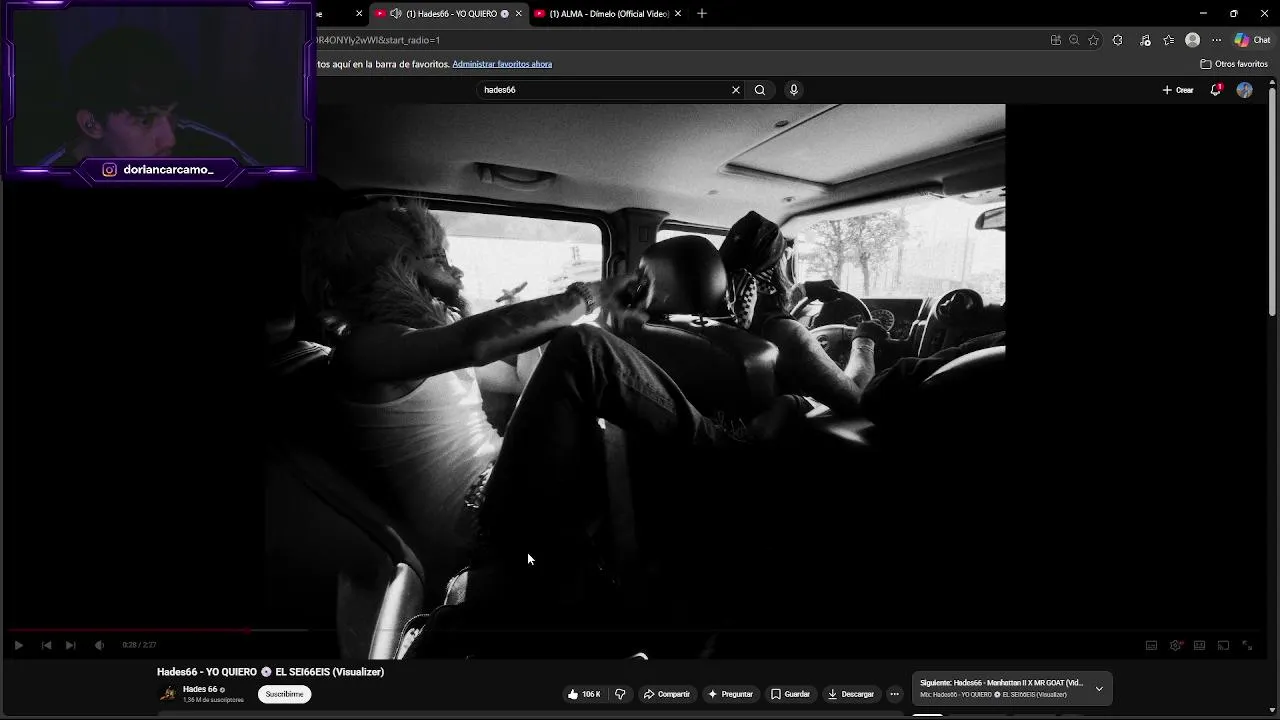Cast the video to a device

point(1223,645)
